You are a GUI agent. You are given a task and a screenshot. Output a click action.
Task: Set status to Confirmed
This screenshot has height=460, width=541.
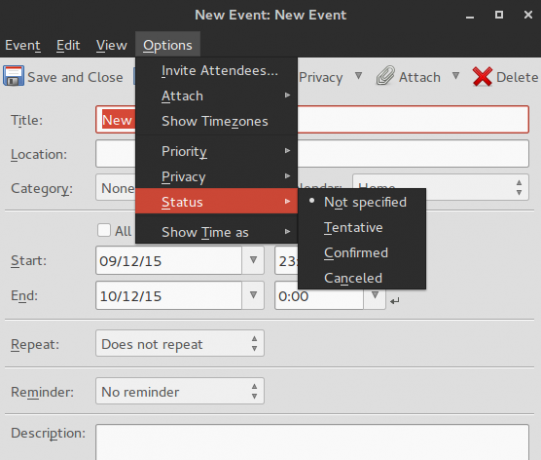362,253
